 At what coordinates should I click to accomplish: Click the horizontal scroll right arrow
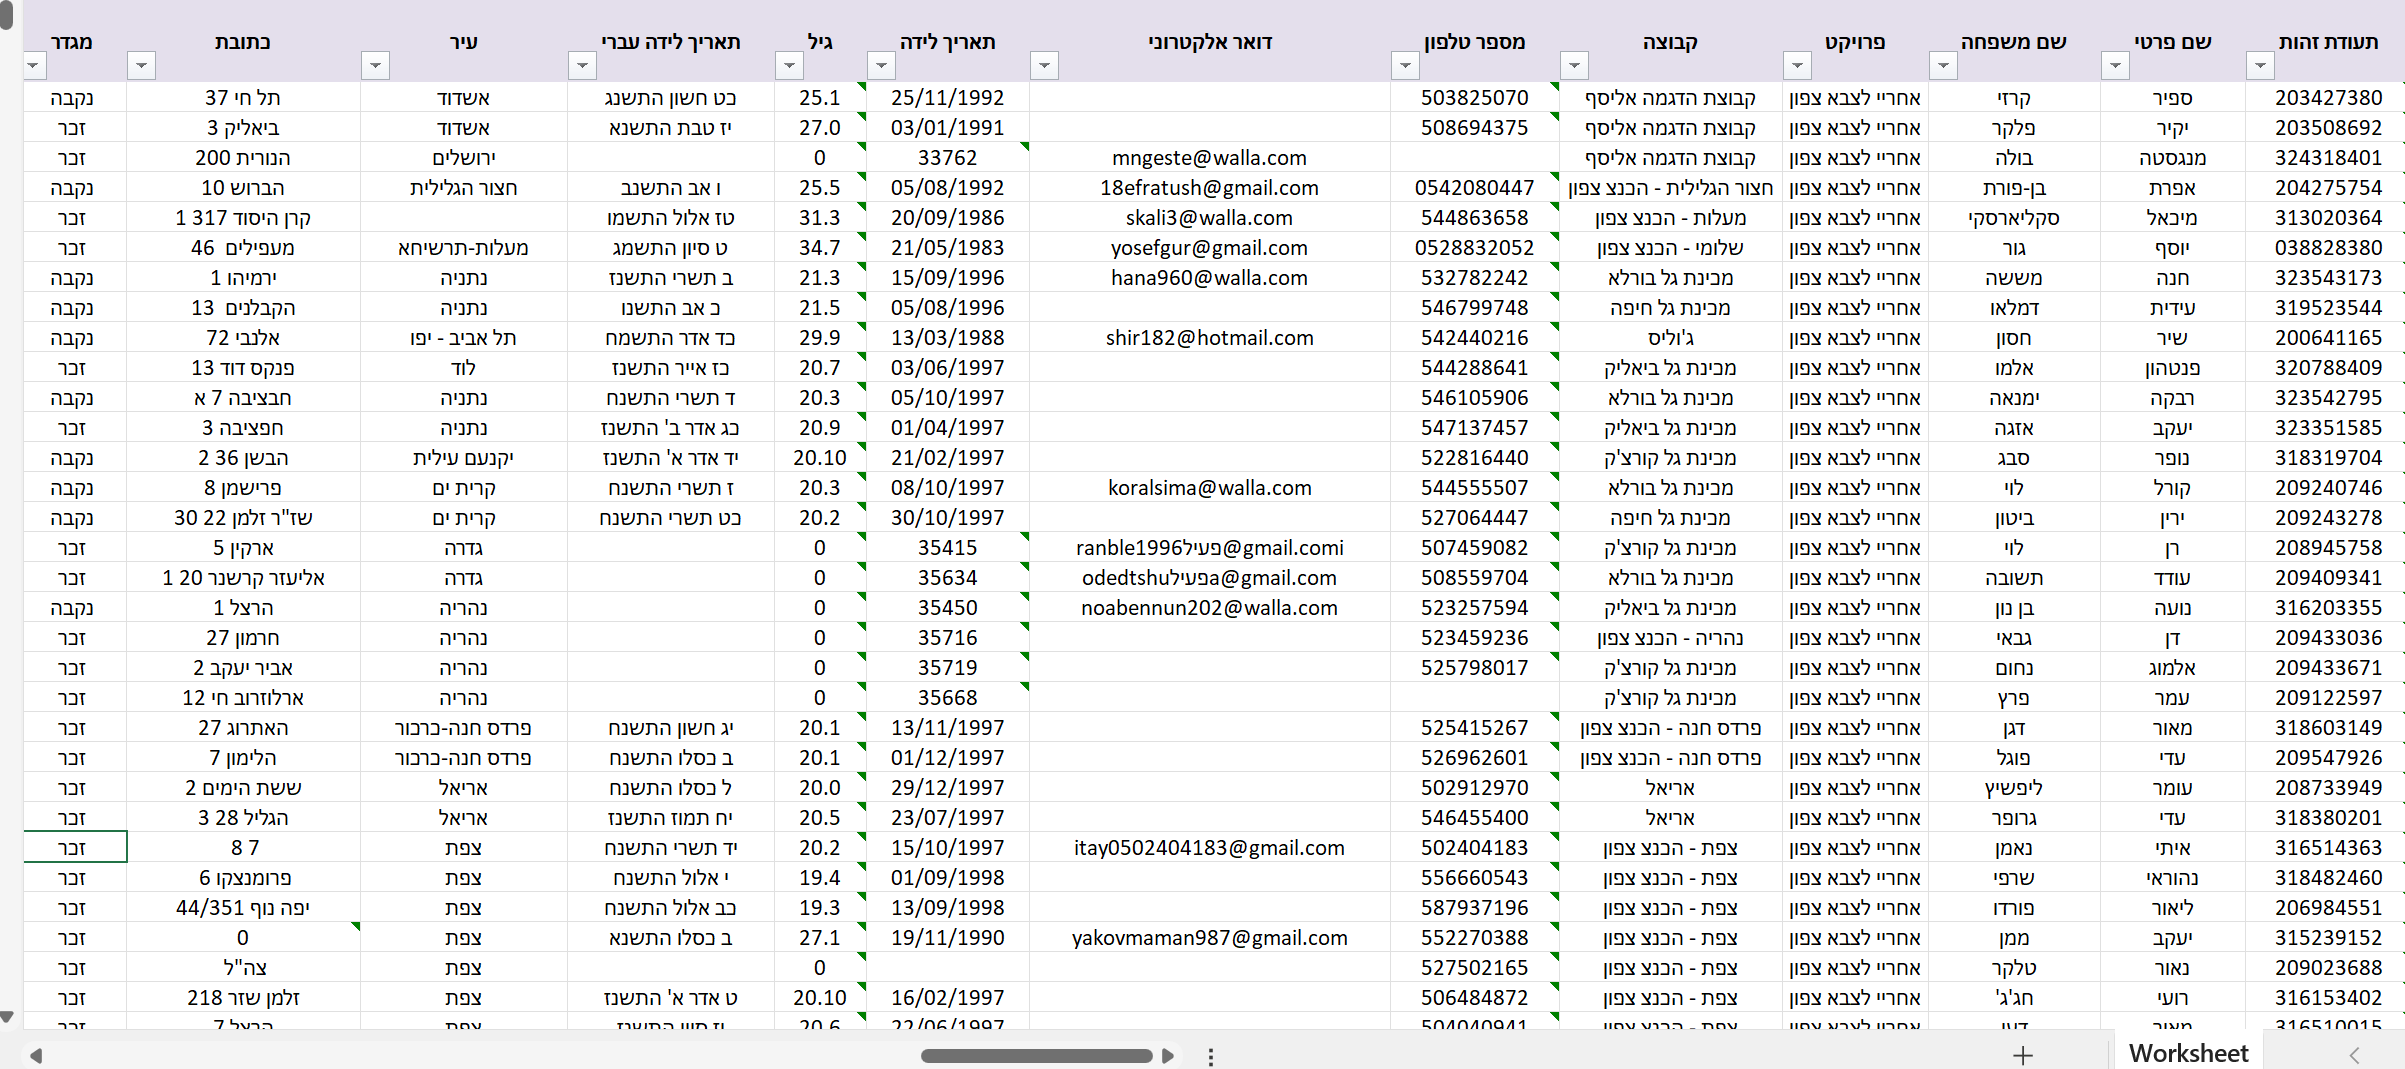point(1167,1056)
